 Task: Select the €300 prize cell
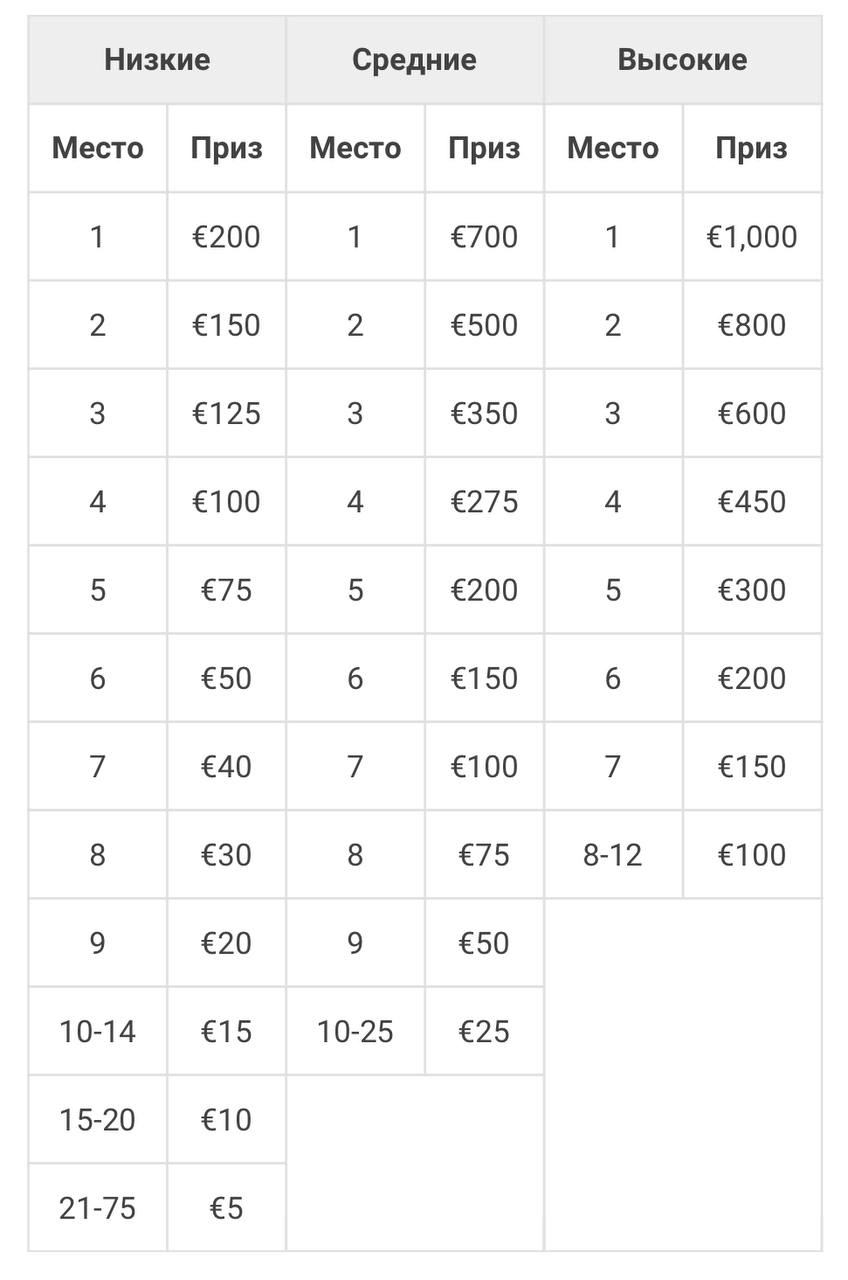pyautogui.click(x=752, y=590)
